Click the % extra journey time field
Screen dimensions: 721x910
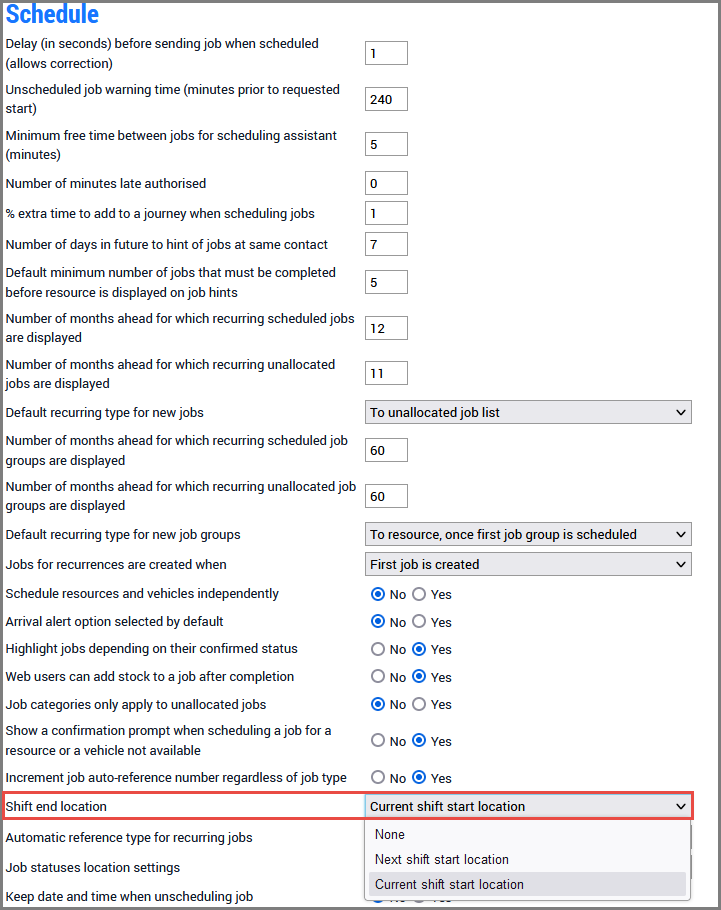386,213
